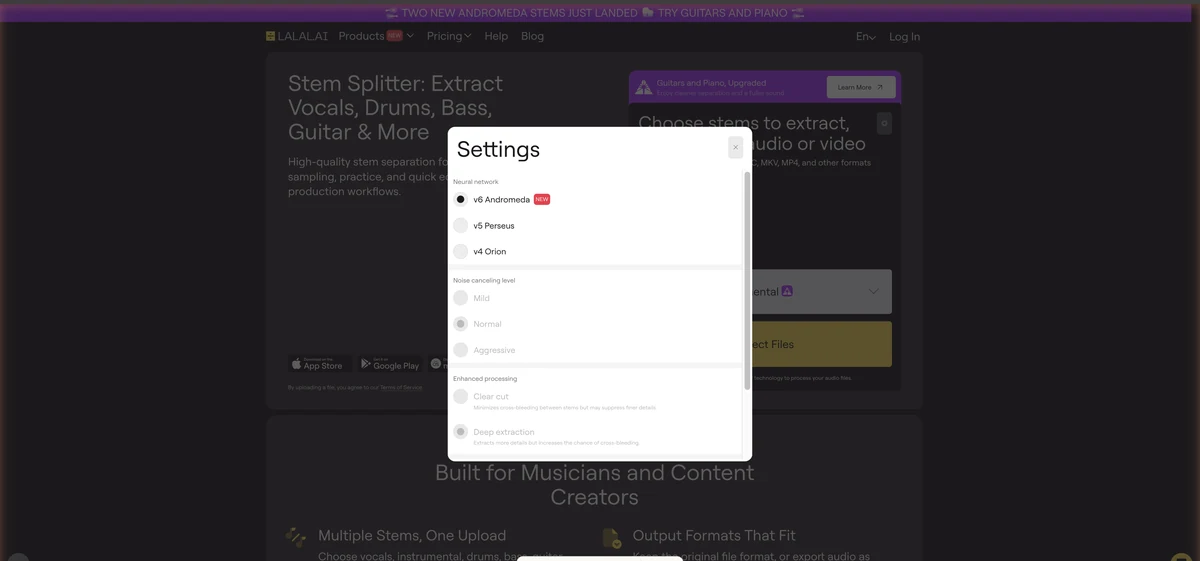The width and height of the screenshot is (1200, 561).
Task: Go to the Help page
Action: pyautogui.click(x=496, y=36)
